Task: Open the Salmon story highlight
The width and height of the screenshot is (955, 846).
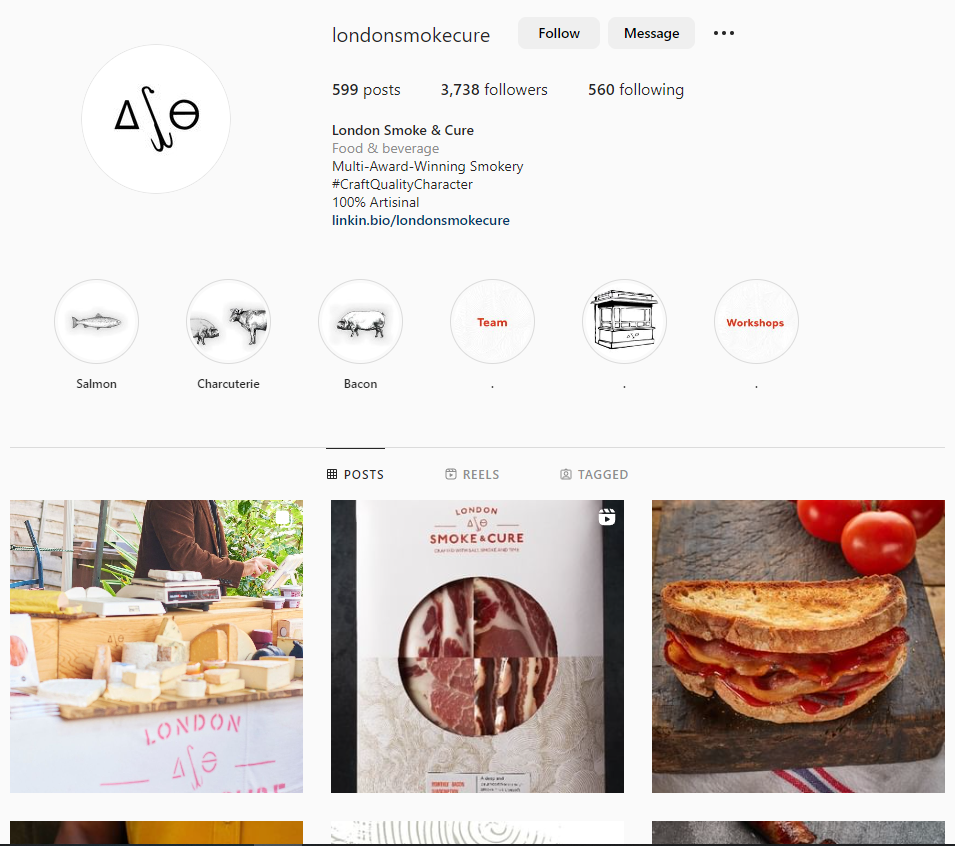Action: coord(96,322)
